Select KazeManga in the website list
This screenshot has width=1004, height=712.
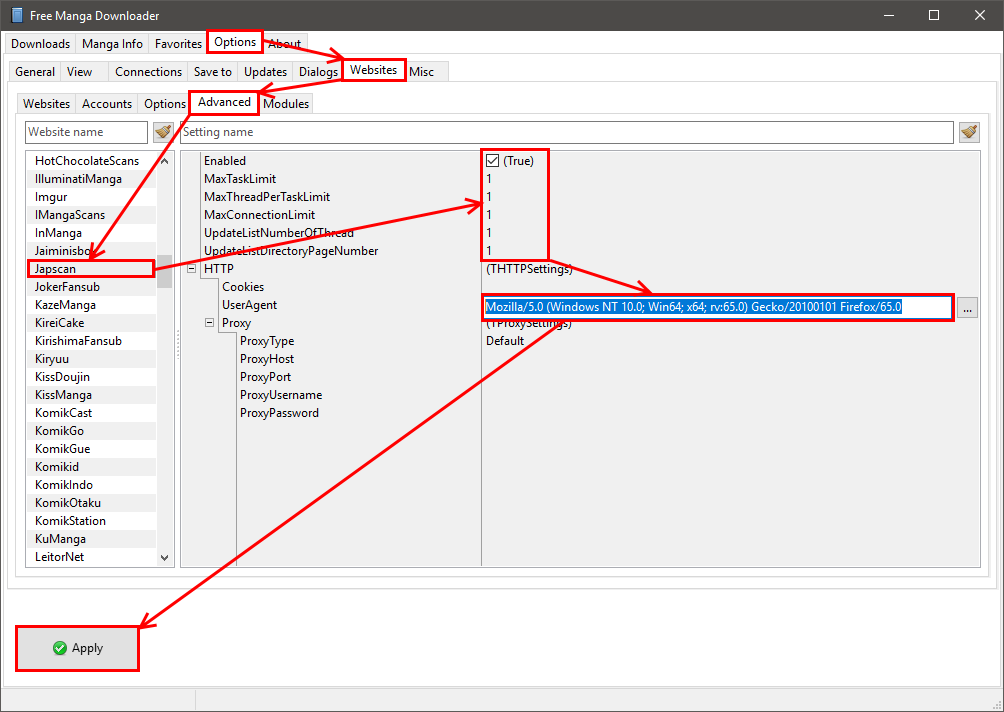[90, 305]
